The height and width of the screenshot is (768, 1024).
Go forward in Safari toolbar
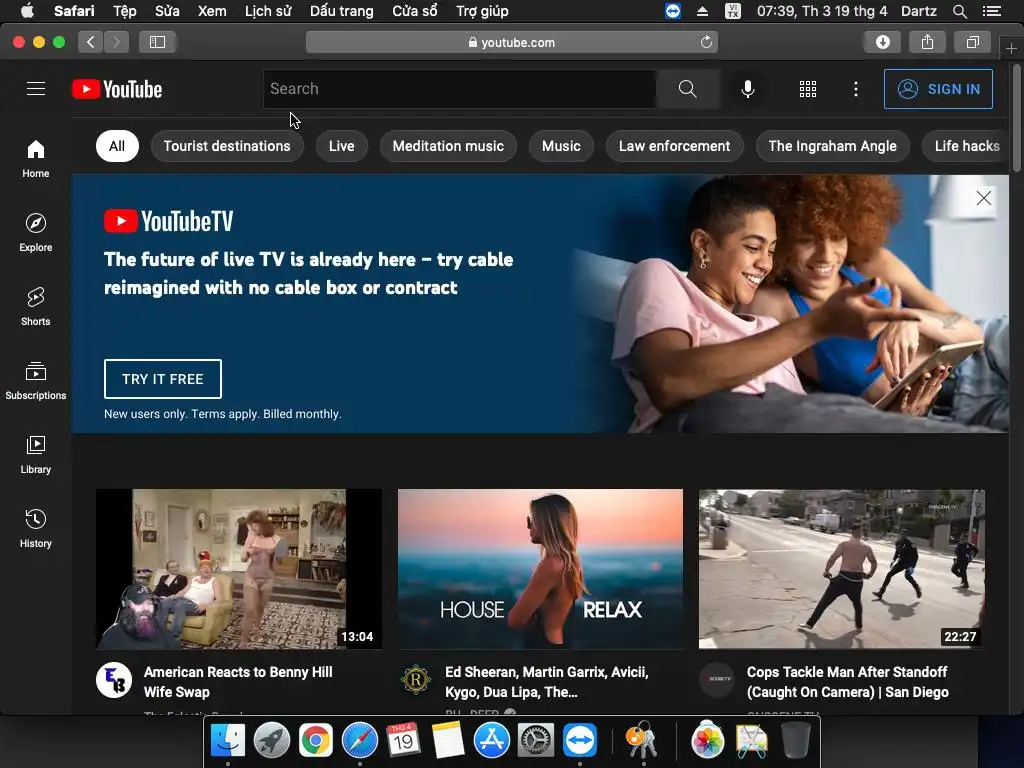click(116, 42)
